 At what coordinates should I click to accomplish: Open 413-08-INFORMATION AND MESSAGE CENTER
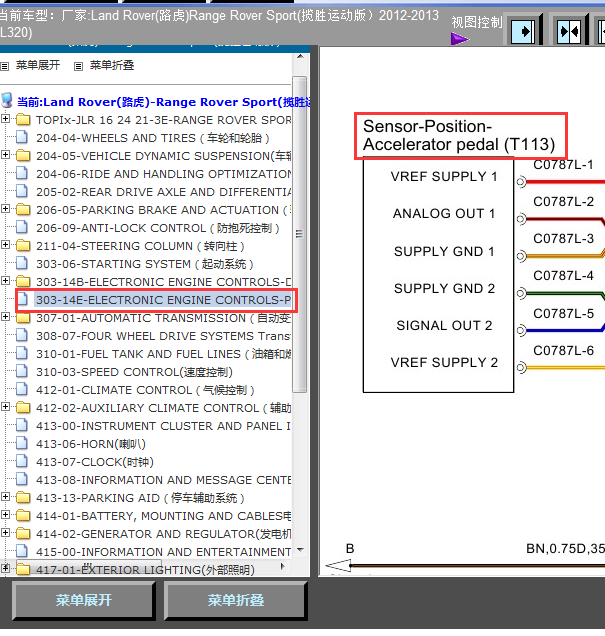(163, 480)
